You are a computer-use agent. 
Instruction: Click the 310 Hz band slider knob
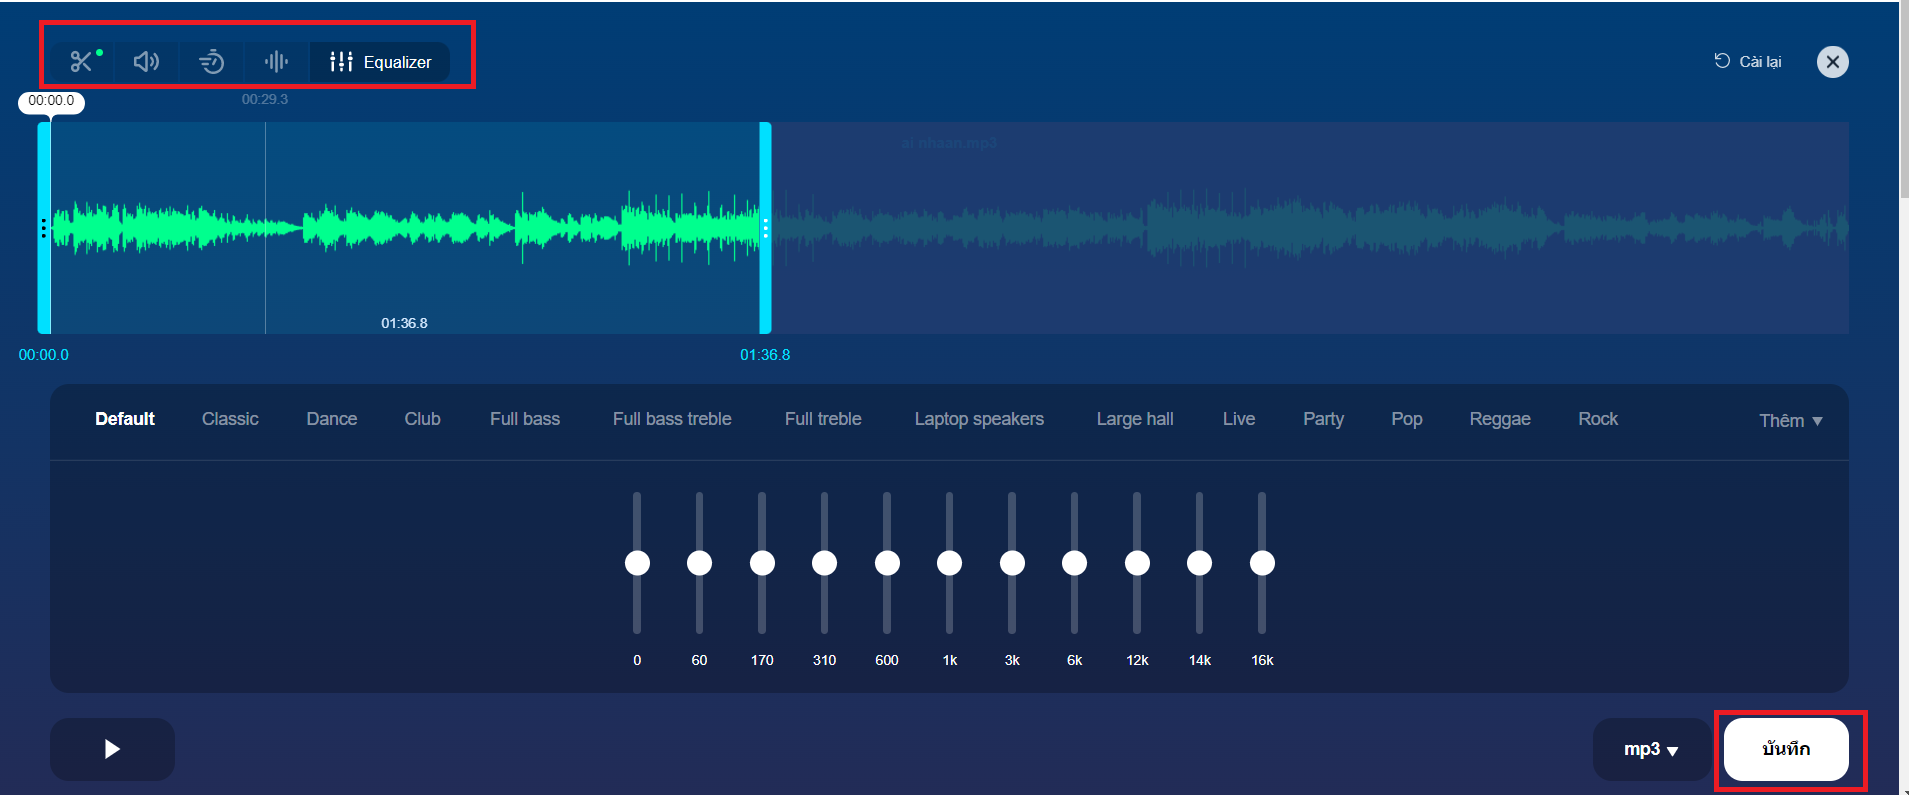click(x=824, y=563)
